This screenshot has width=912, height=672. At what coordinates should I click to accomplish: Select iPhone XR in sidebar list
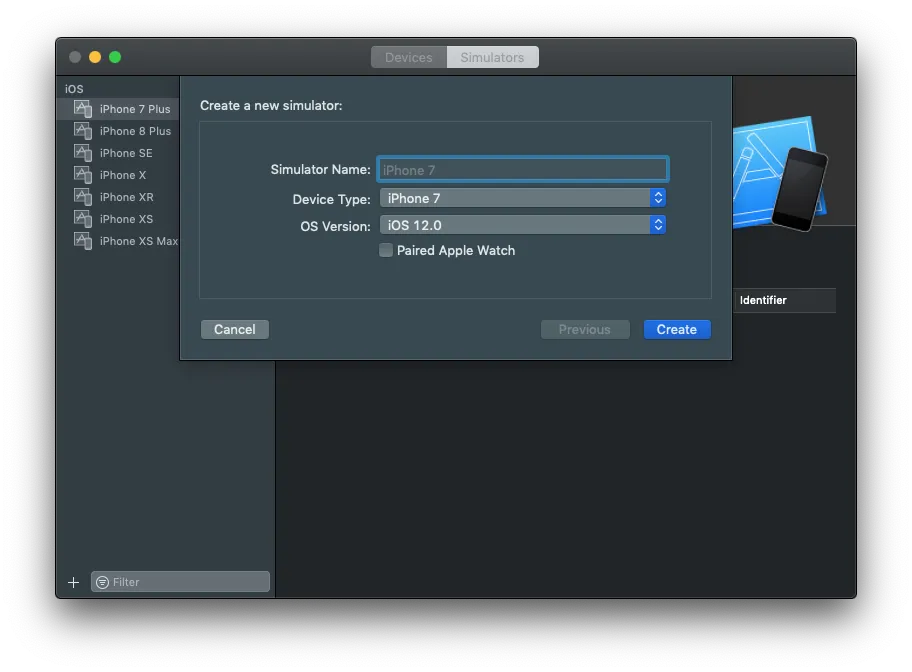point(118,197)
